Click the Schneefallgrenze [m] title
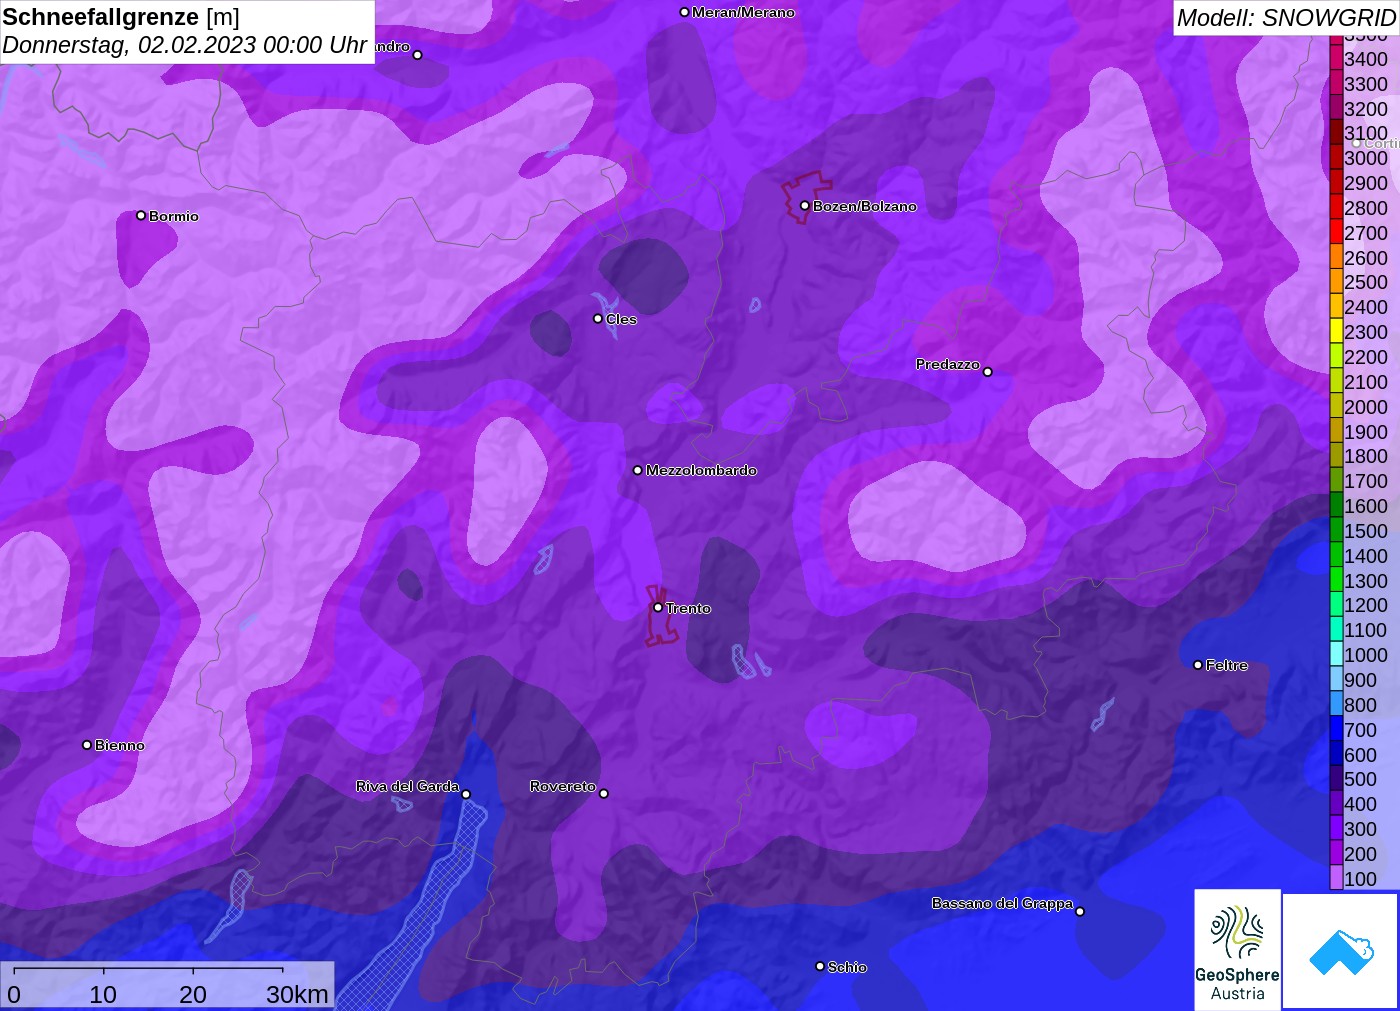1400x1011 pixels. [121, 17]
